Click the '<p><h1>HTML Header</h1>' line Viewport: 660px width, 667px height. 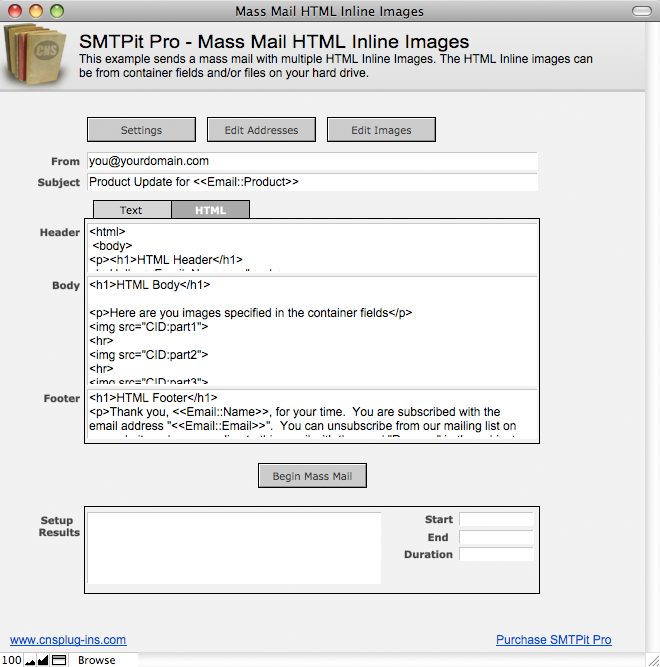point(166,259)
